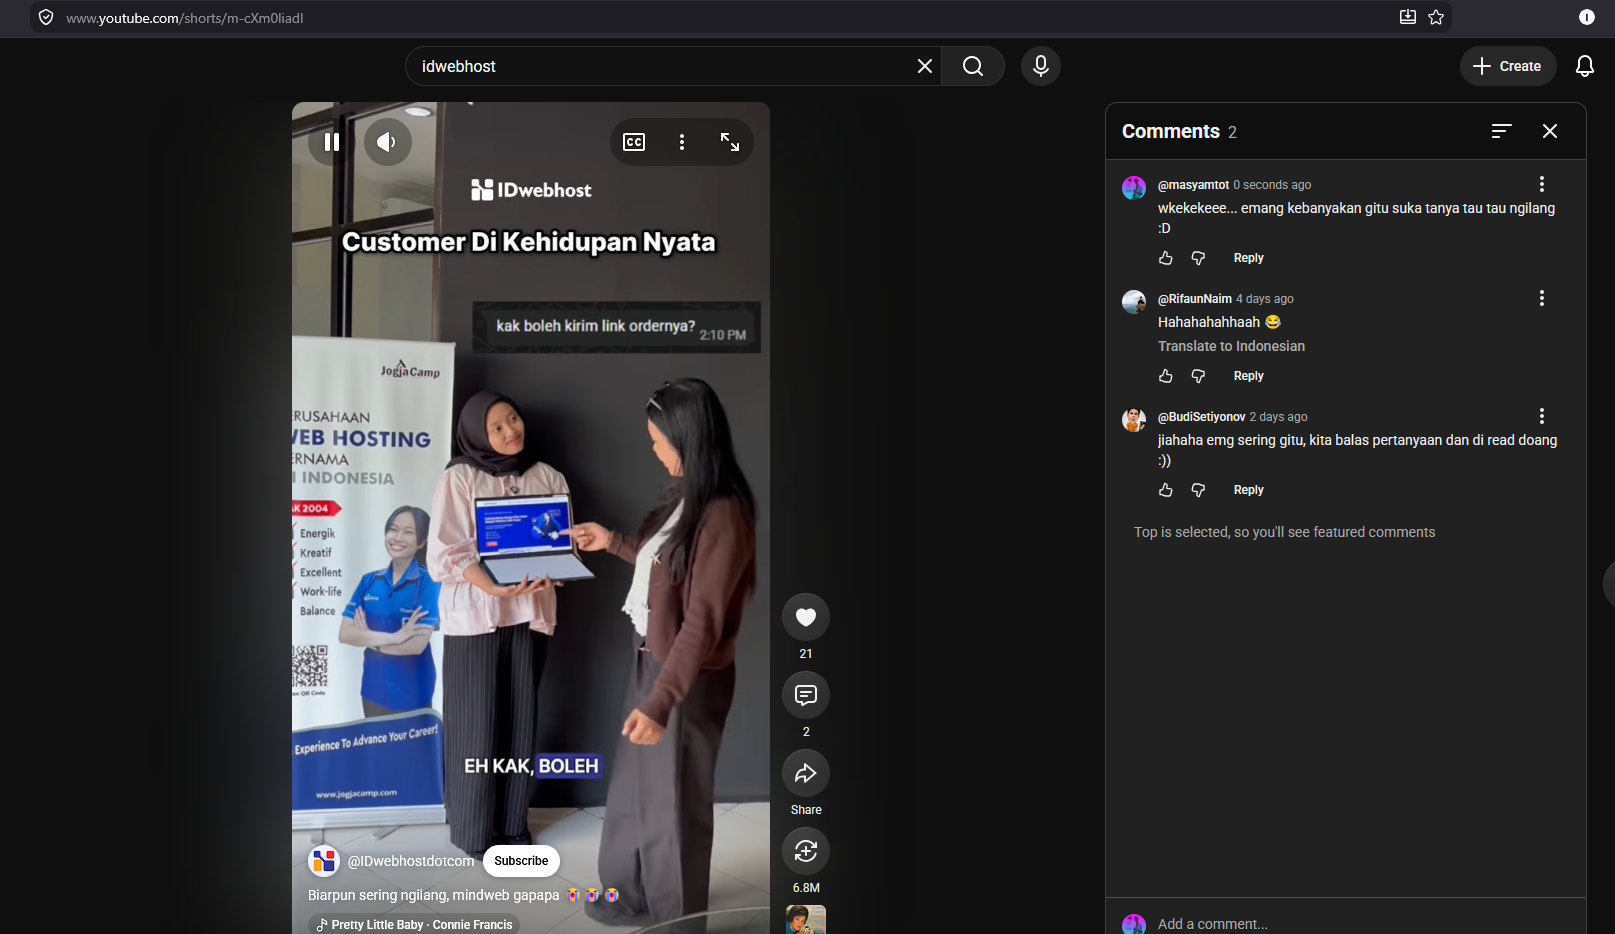Bookmark this page with the star
Screen dimensions: 1615x934
[1436, 17]
